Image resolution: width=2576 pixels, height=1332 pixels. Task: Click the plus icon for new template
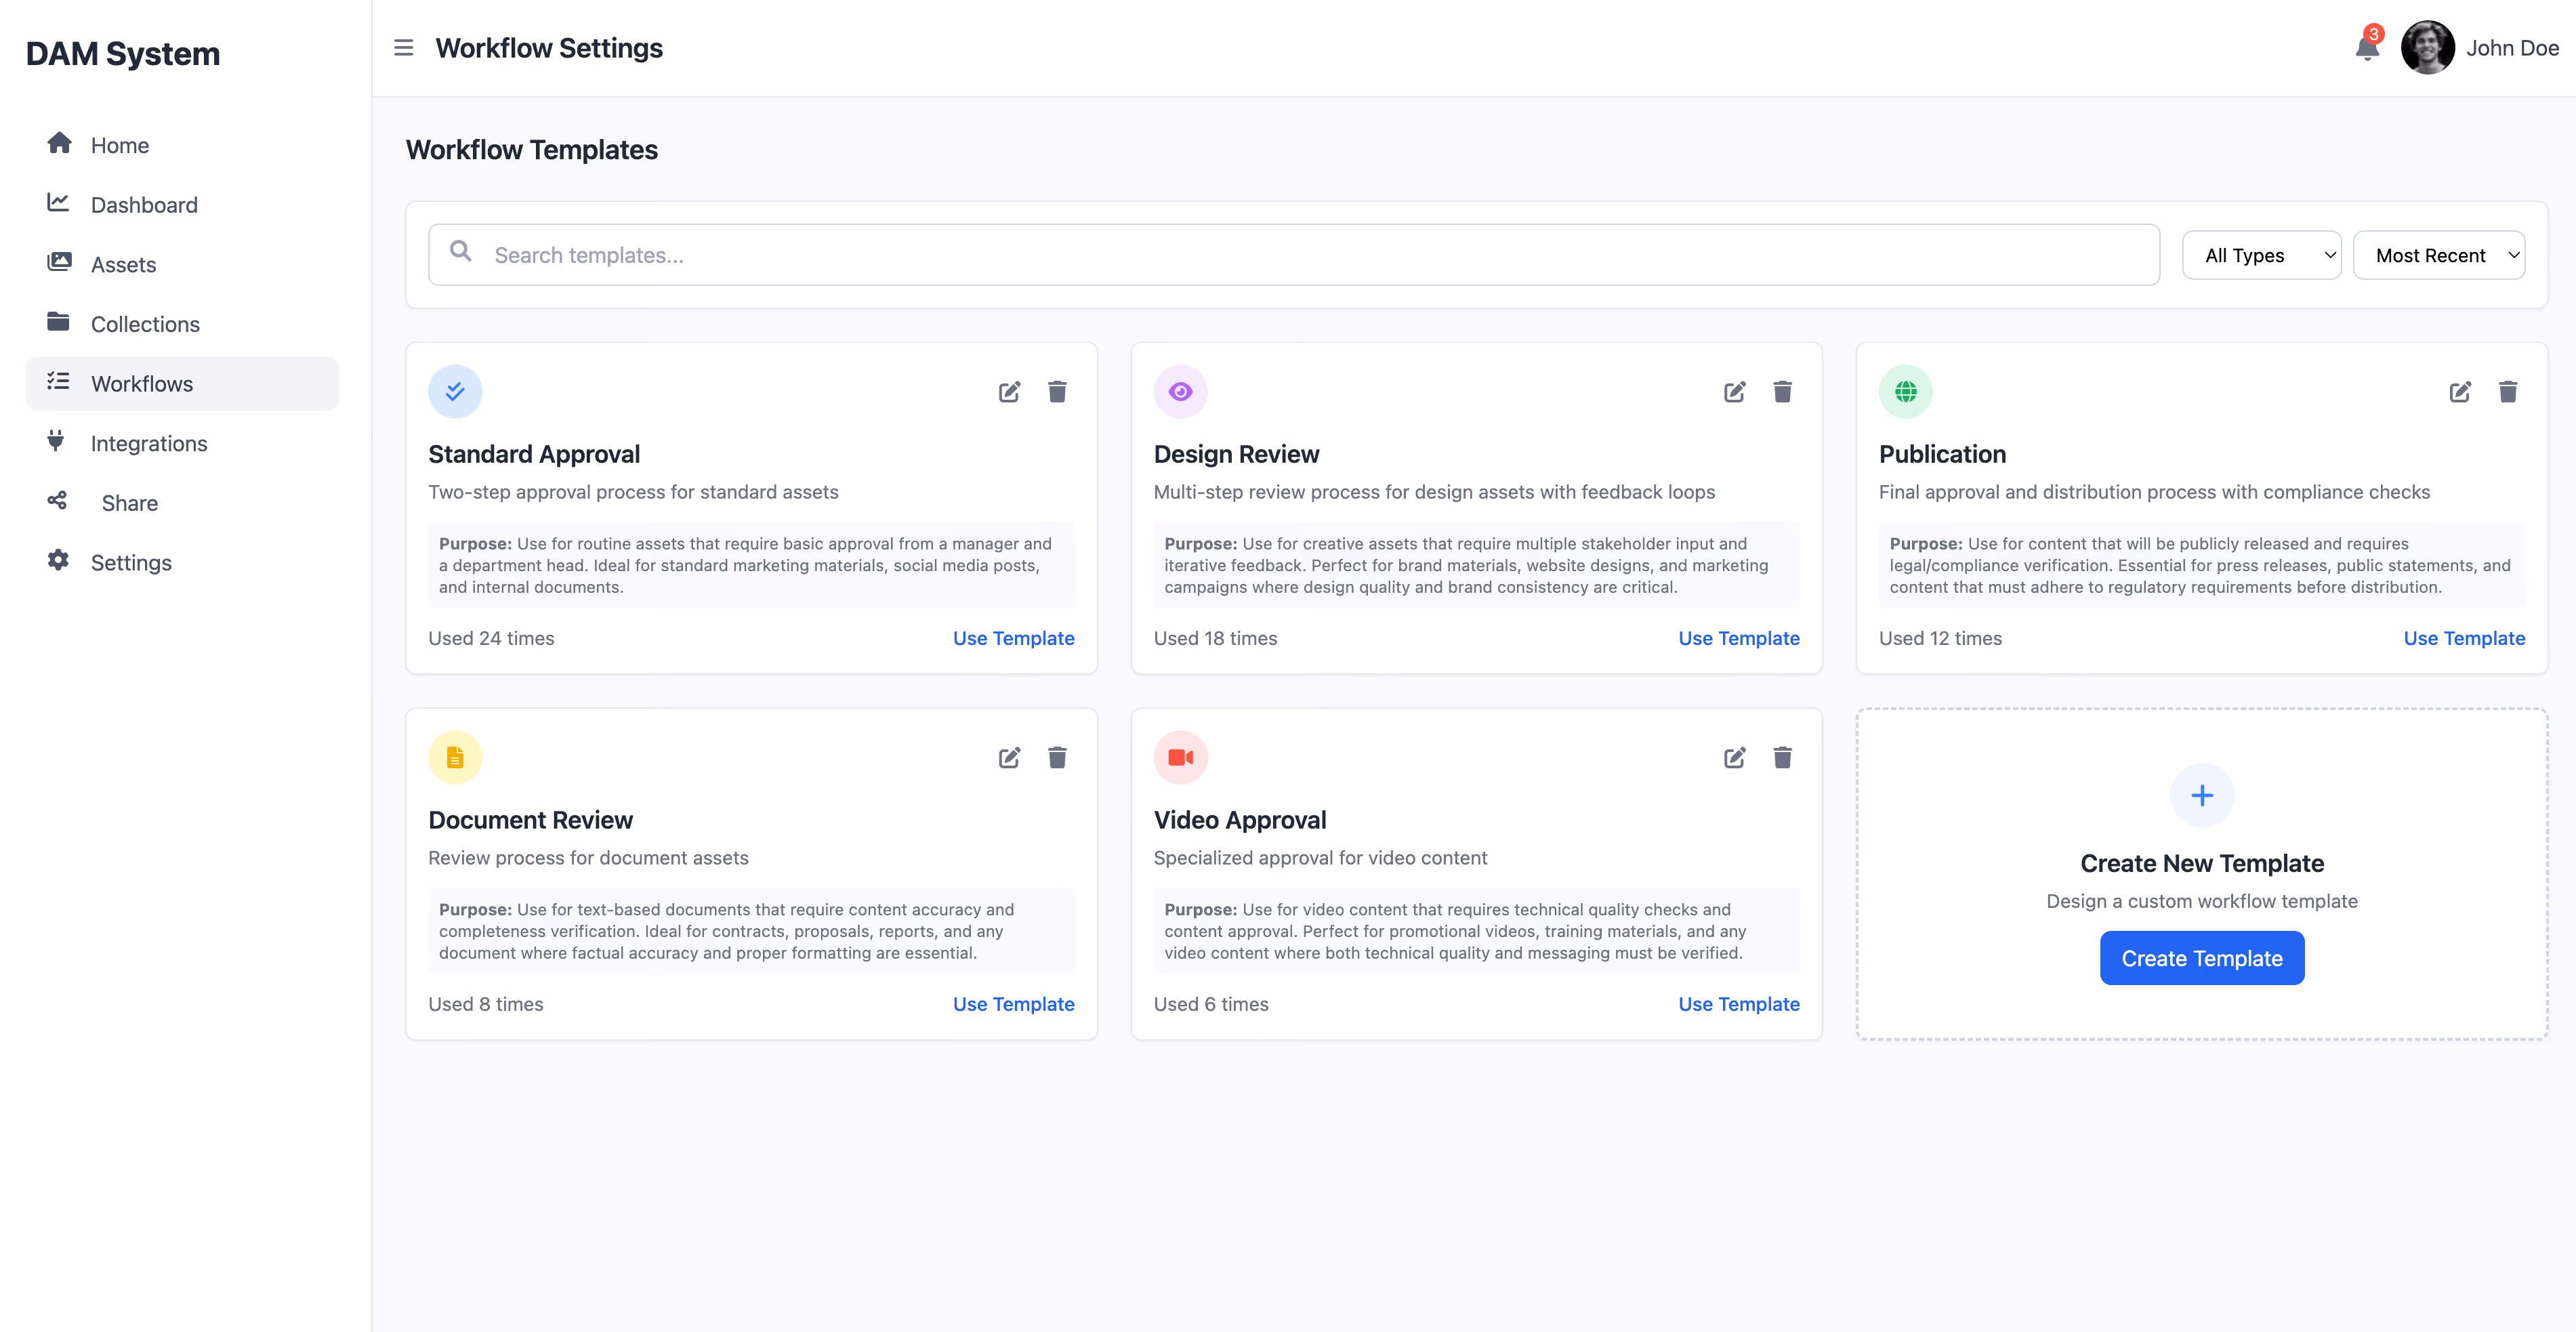click(x=2201, y=795)
